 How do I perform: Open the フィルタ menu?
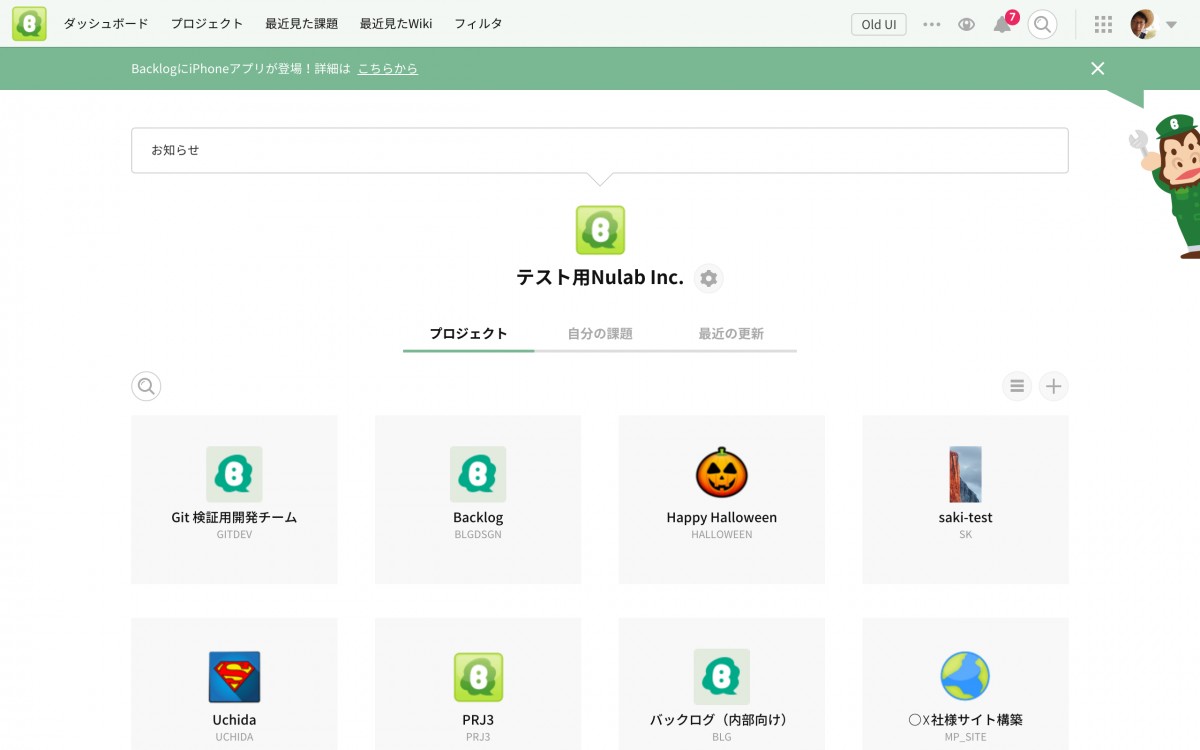tap(478, 24)
